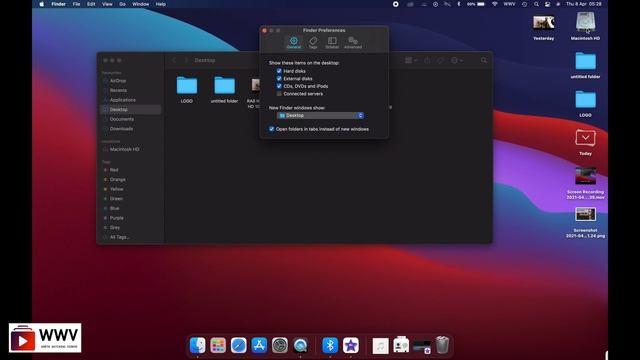Image resolution: width=640 pixels, height=360 pixels.
Task: Open the Finder view options dropdown
Action: 411,60
